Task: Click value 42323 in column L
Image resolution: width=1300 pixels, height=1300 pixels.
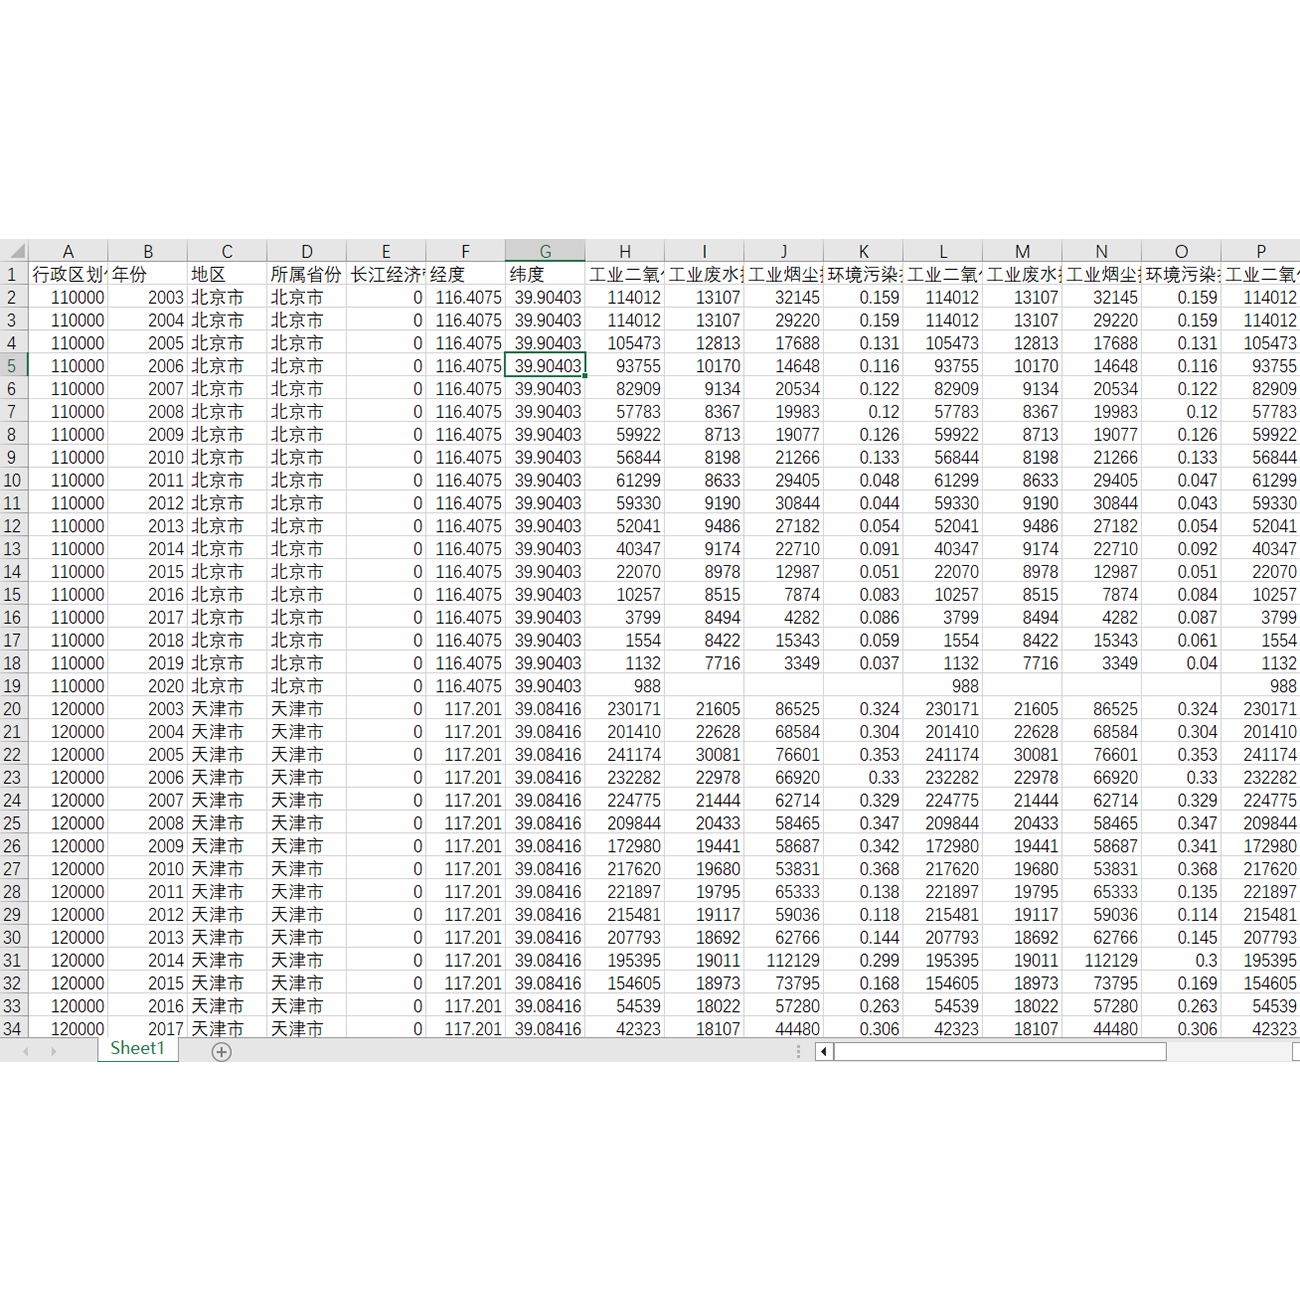Action: [943, 1028]
